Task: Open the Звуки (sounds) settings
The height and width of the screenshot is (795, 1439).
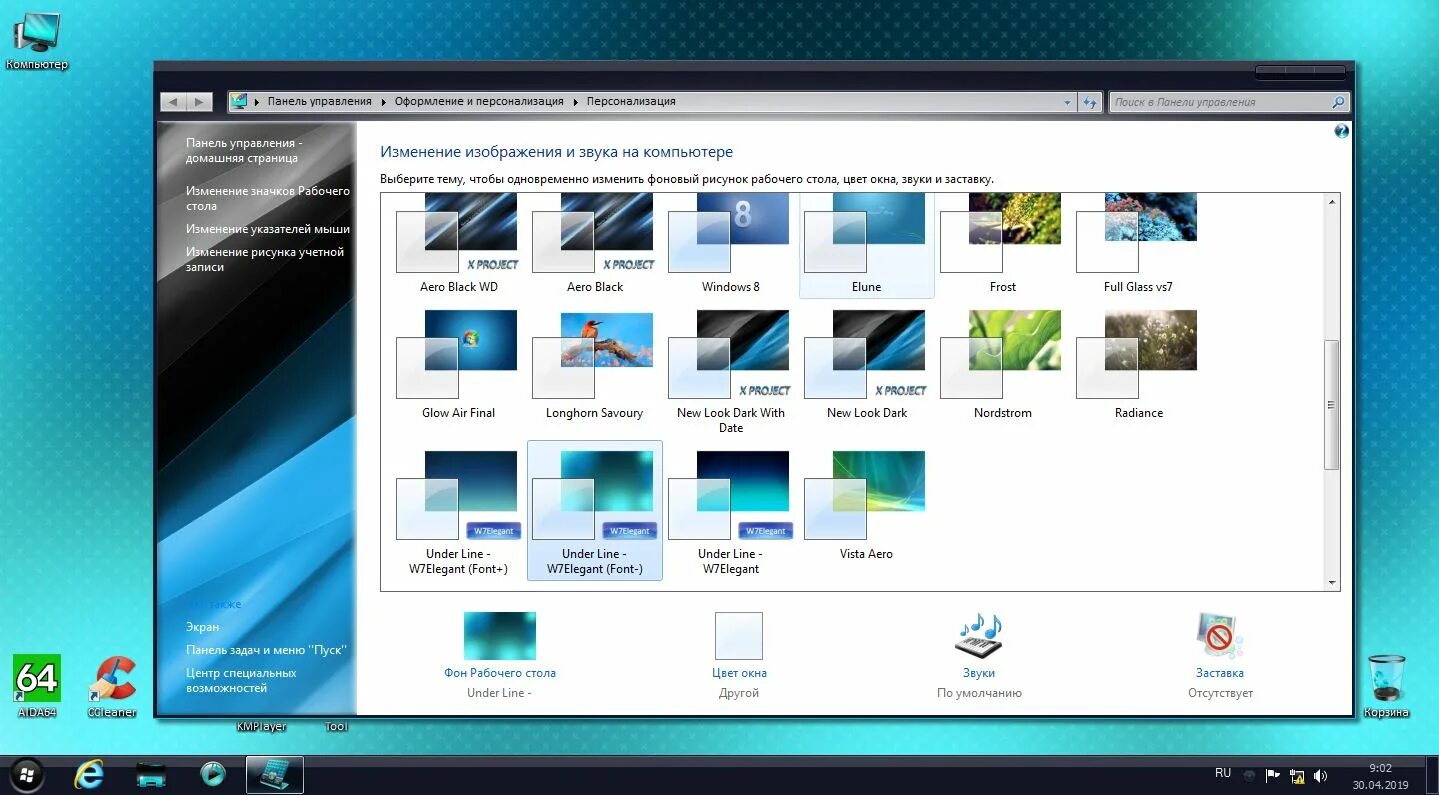Action: (x=978, y=650)
